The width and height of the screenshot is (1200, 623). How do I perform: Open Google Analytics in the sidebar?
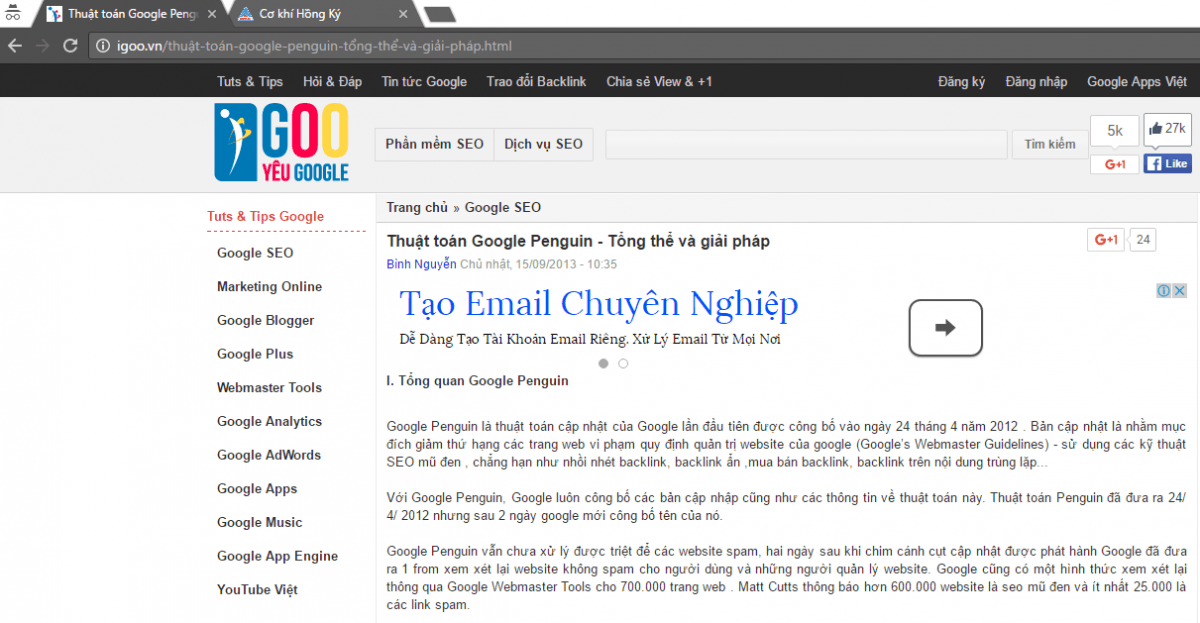pos(269,421)
